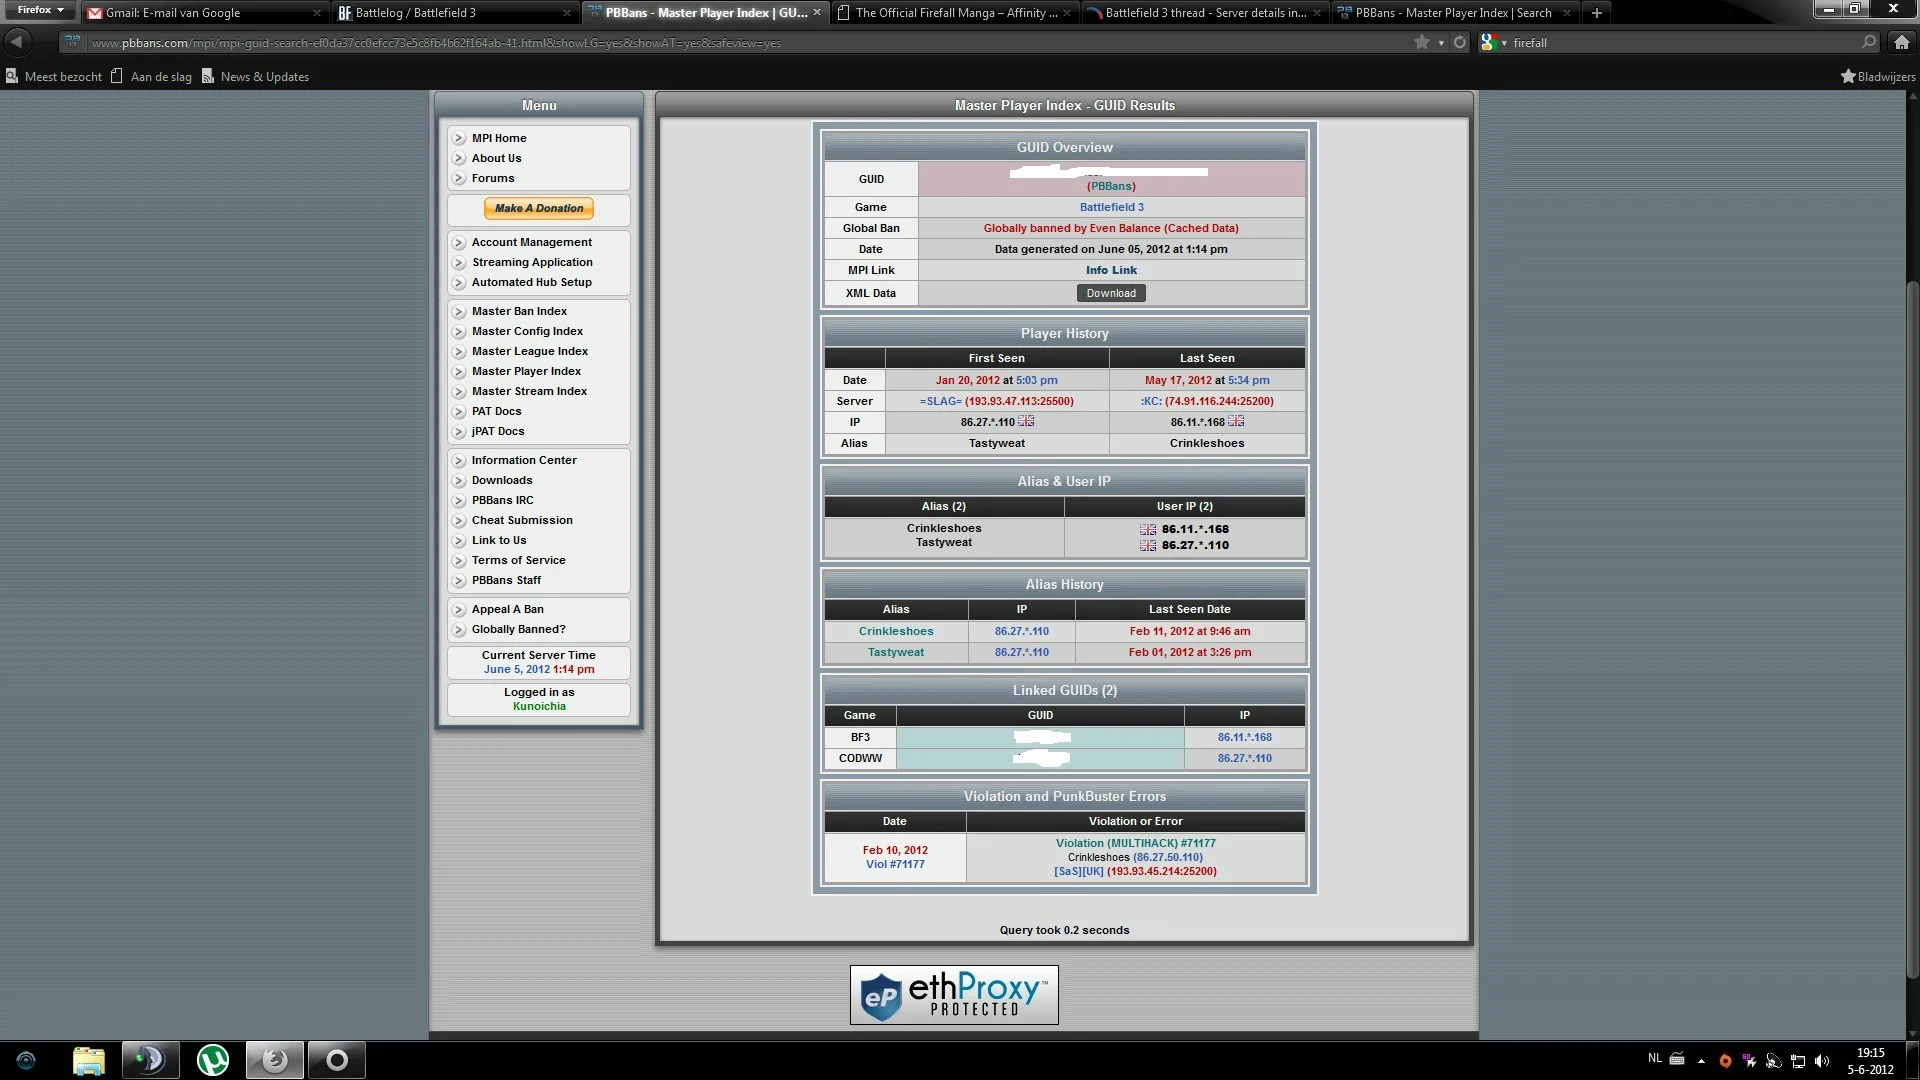Click arrow bullet next to MPI Home
The image size is (1920, 1080).
[x=459, y=138]
